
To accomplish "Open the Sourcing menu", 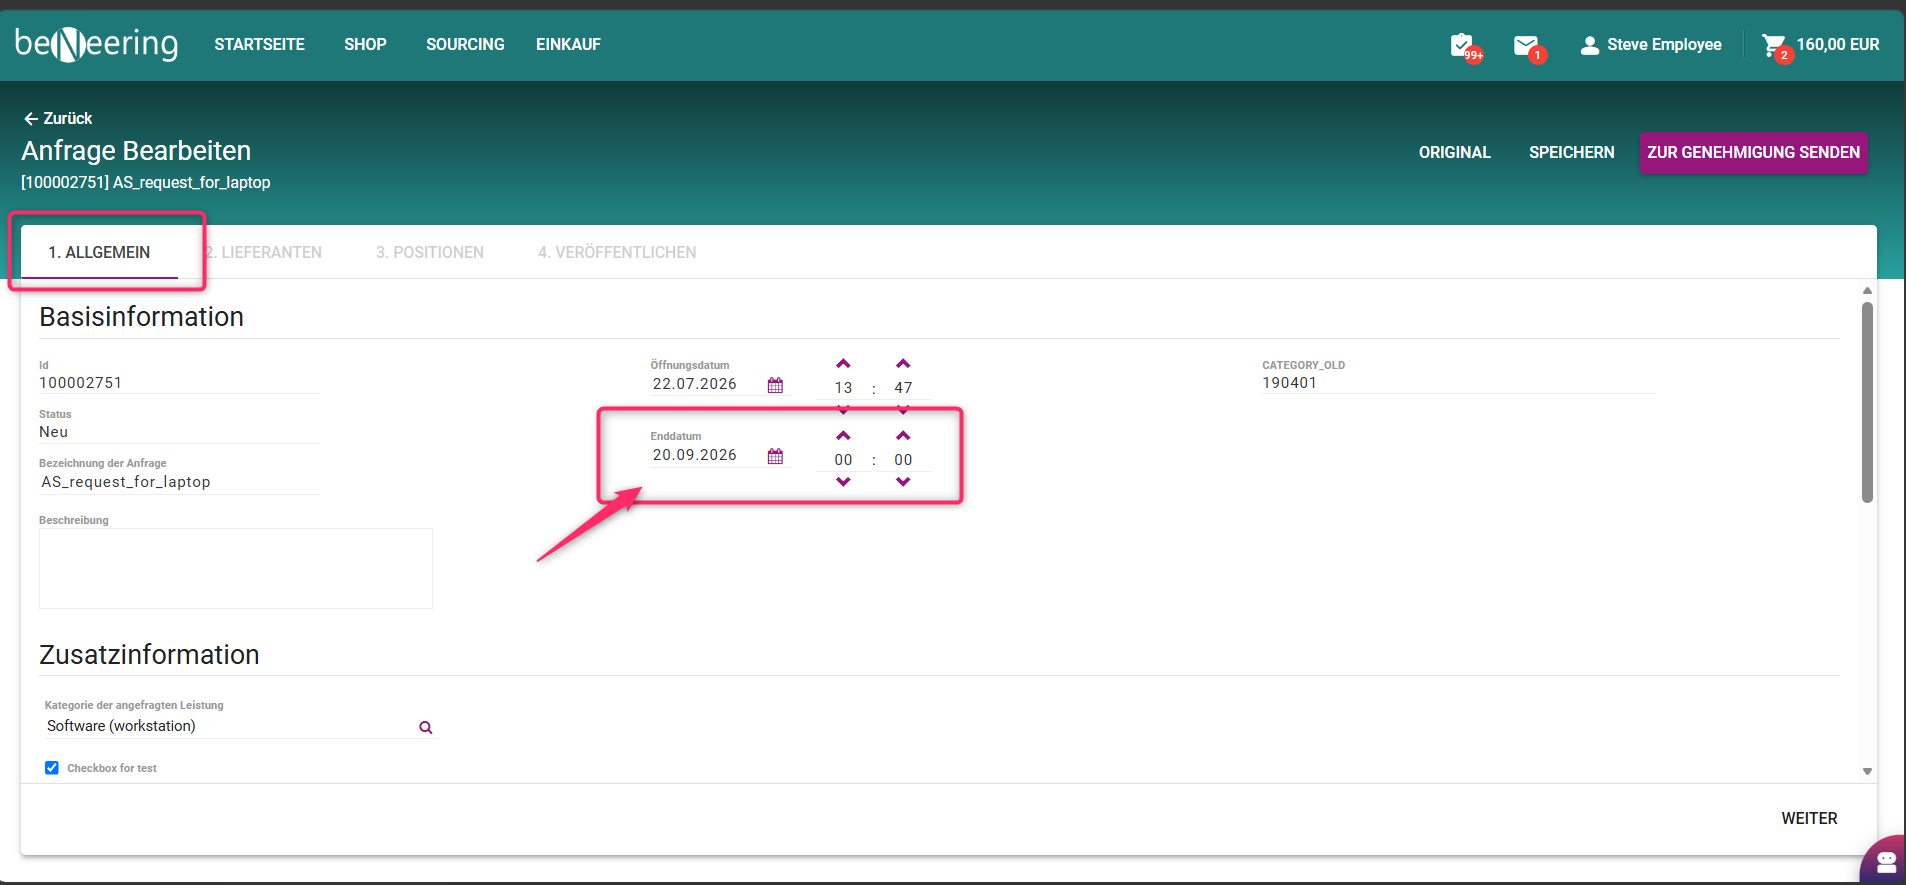I will click(x=465, y=44).
